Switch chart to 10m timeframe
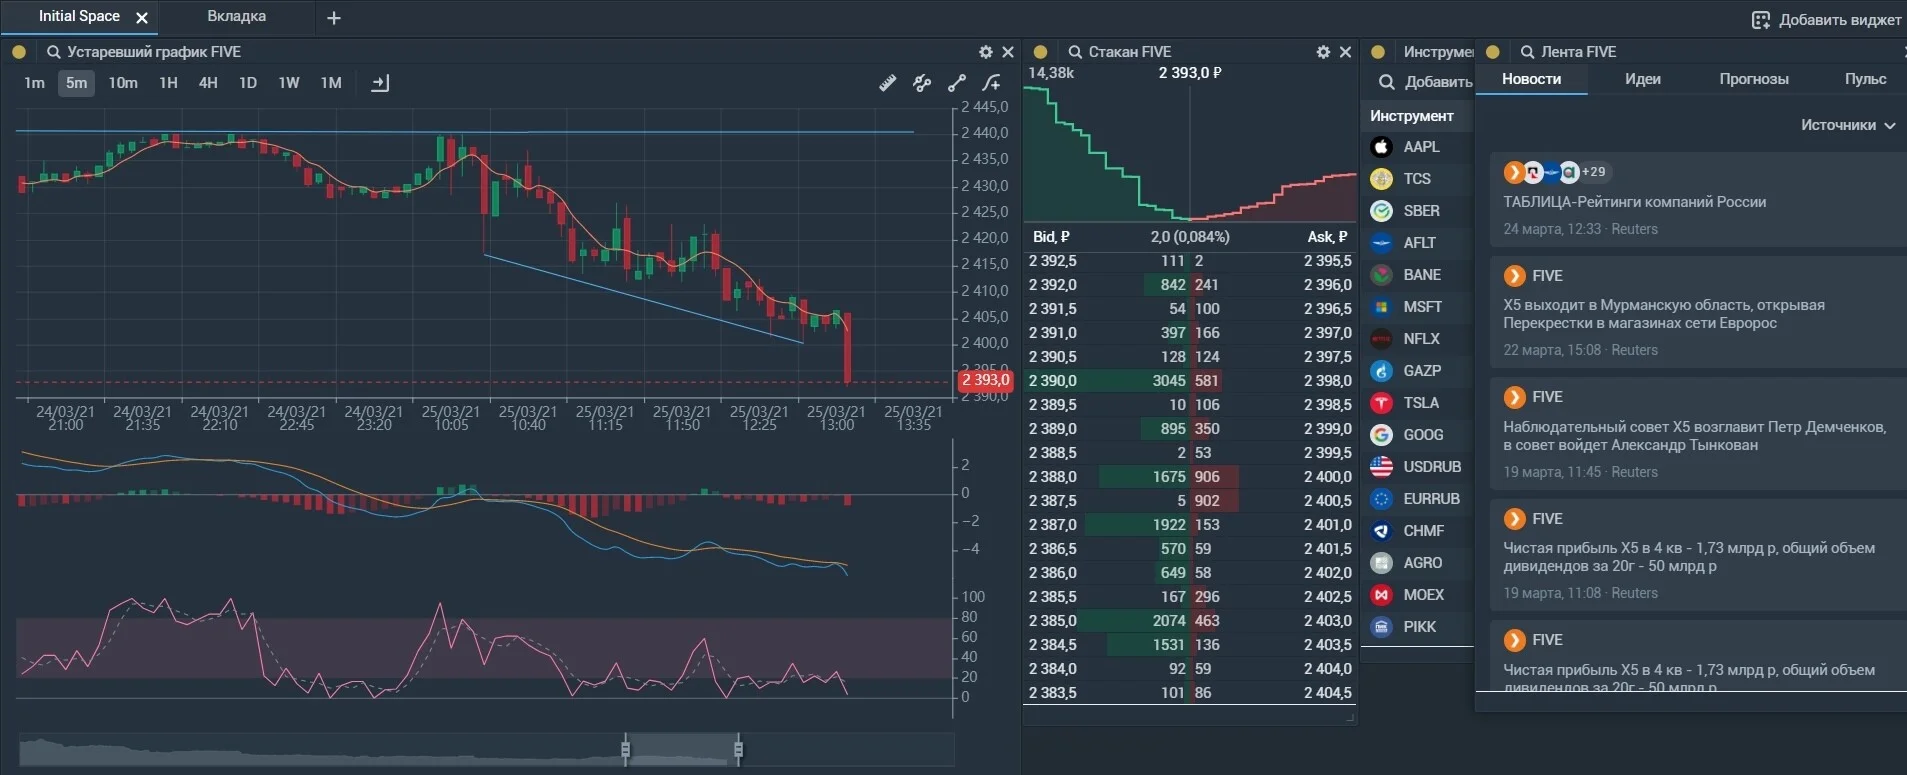Image resolution: width=1907 pixels, height=775 pixels. point(123,83)
